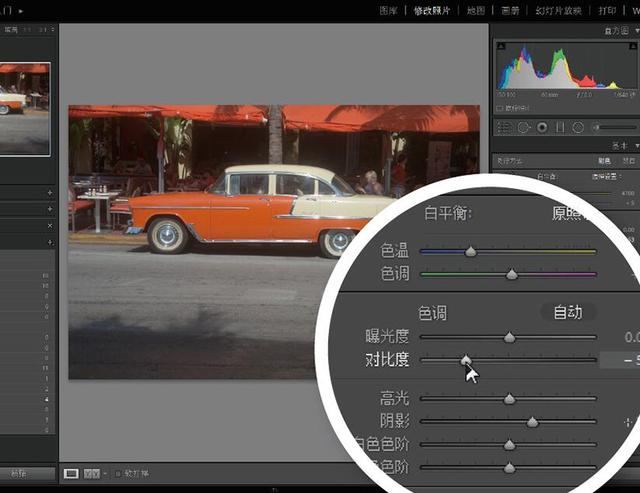Click the loupe view icon in bottom toolbar
Image resolution: width=640 pixels, height=493 pixels.
click(71, 472)
